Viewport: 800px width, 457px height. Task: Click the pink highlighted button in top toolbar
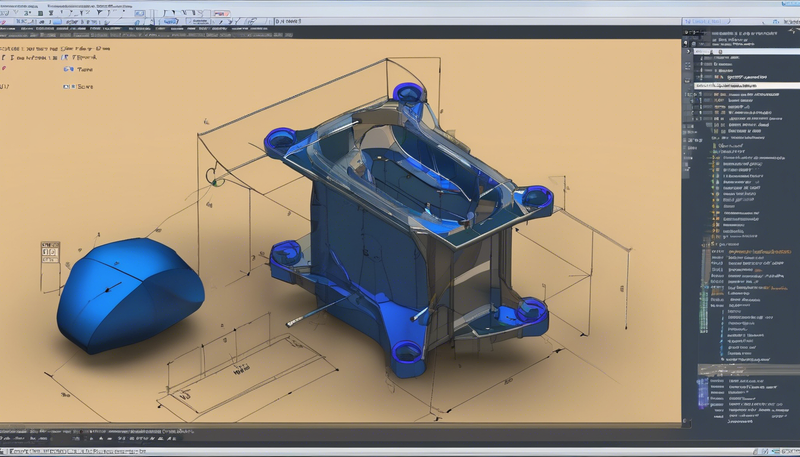pyautogui.click(x=221, y=14)
